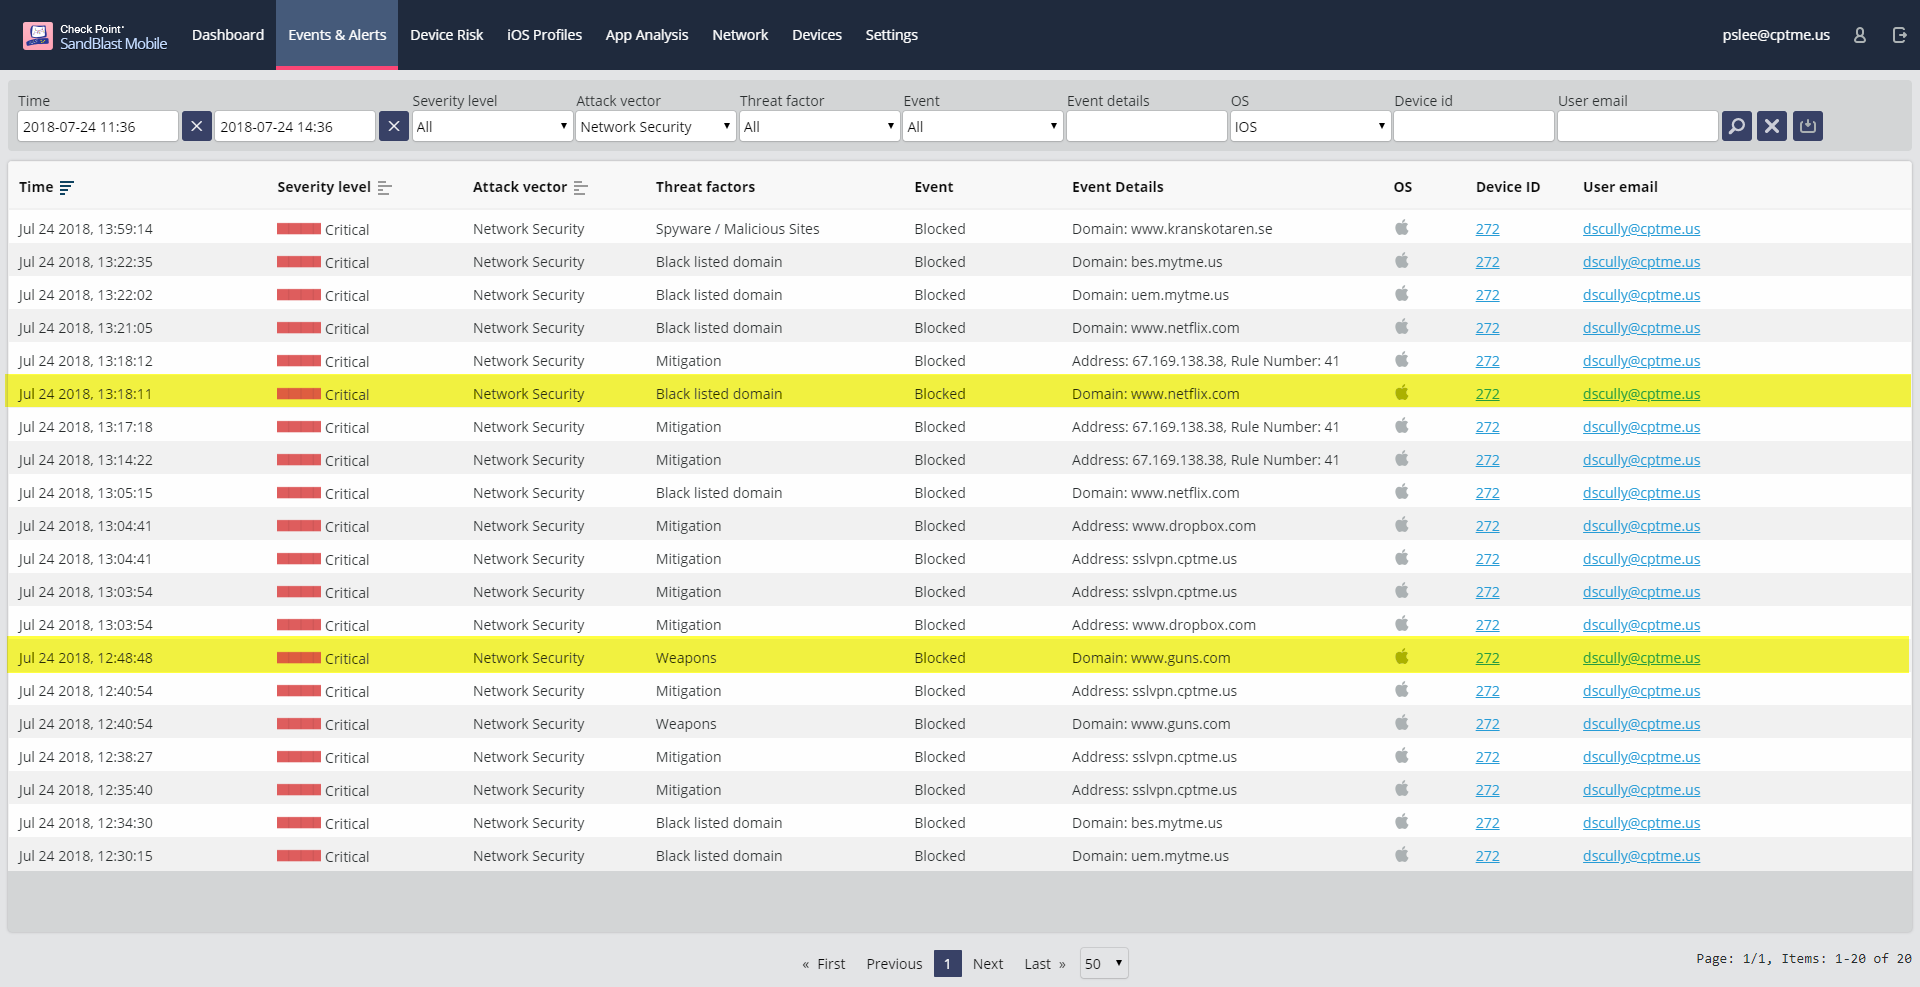Clear the end time 2018-07-24 14:36 filter
1920x987 pixels.
(x=394, y=126)
